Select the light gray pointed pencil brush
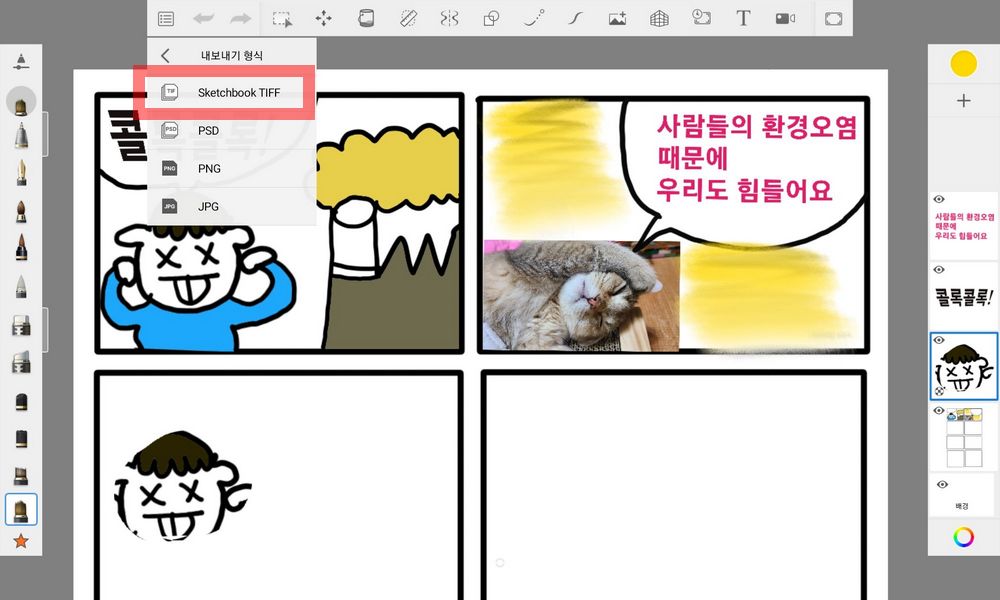Screen dimensions: 1000x600 click(21, 287)
